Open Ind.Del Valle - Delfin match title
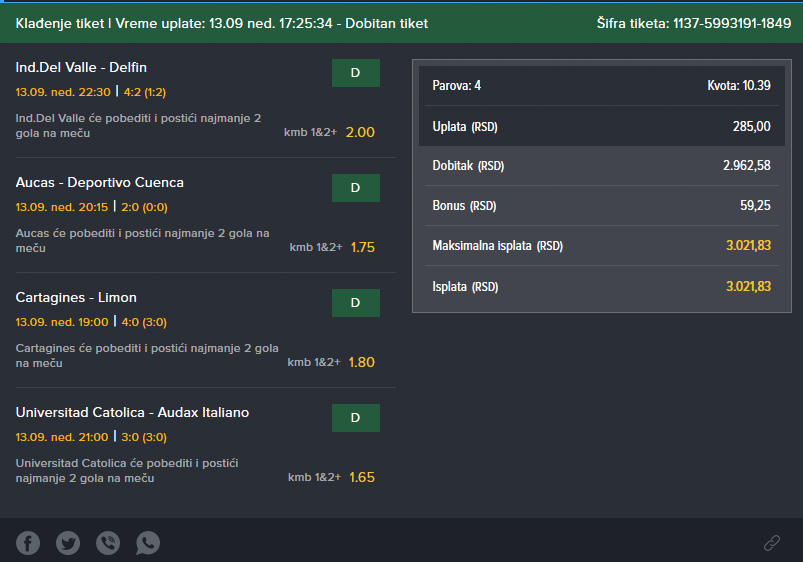The height and width of the screenshot is (562, 803). 81,68
